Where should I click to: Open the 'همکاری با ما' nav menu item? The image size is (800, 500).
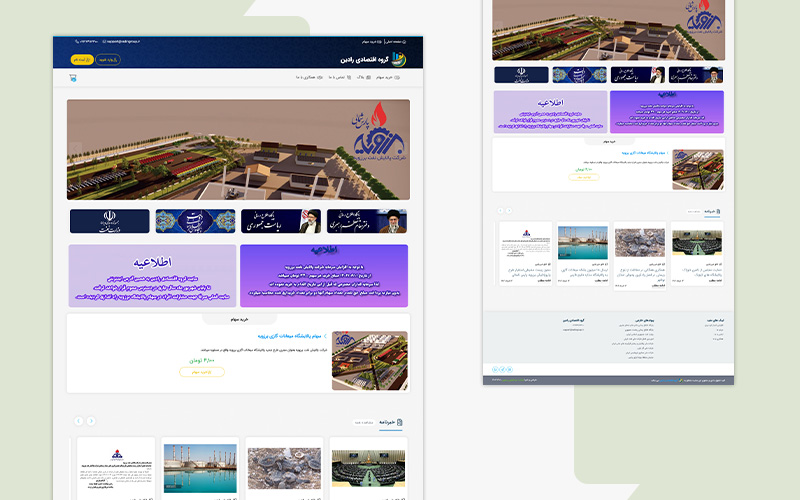coord(309,78)
